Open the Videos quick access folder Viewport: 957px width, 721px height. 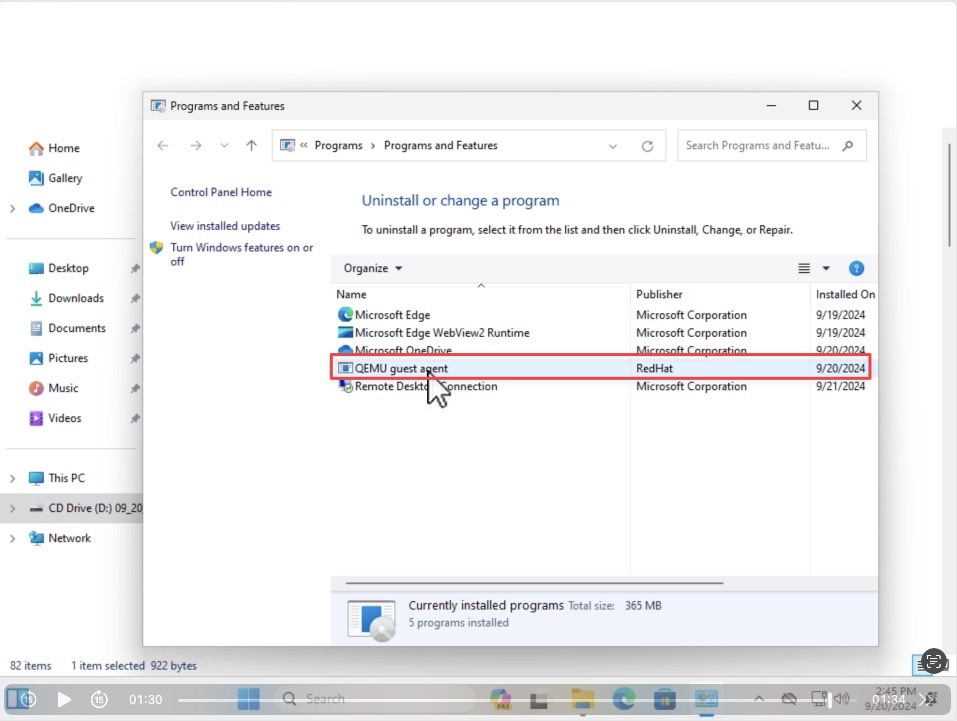[x=55, y=418]
